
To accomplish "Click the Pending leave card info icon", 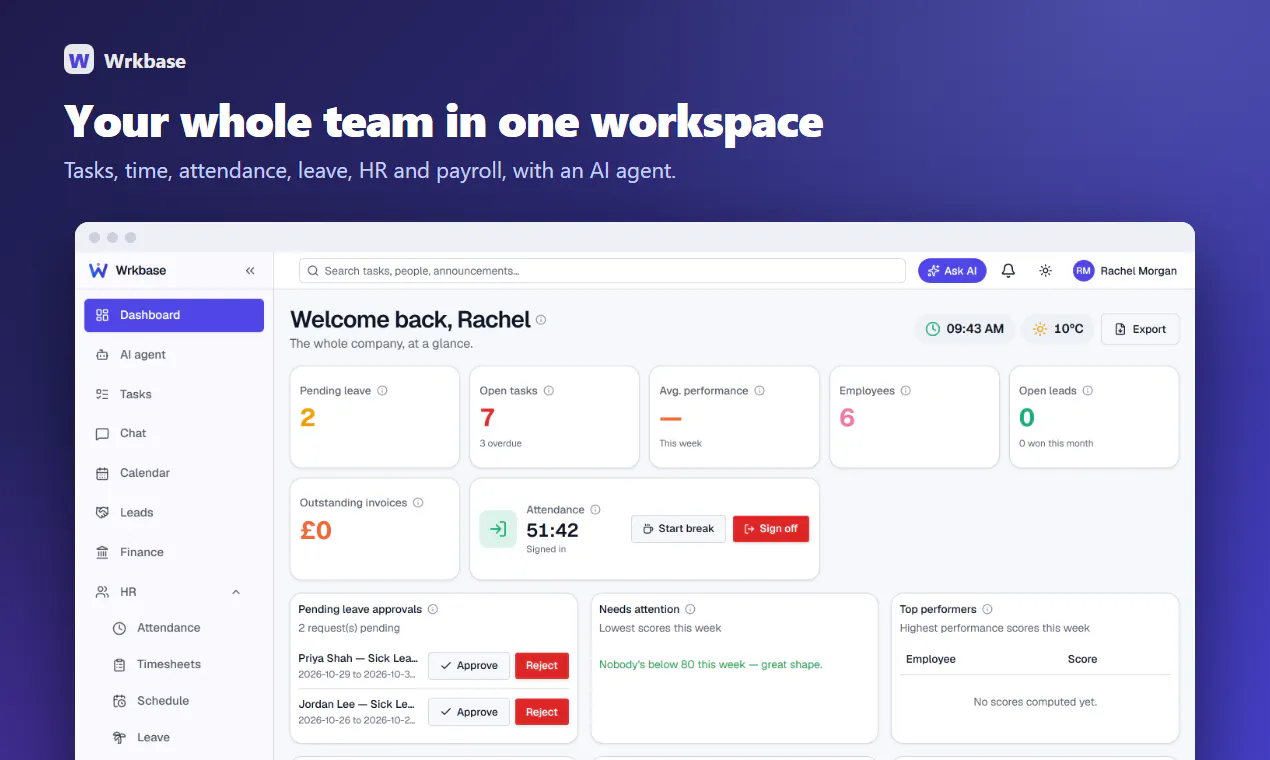I will tap(382, 391).
